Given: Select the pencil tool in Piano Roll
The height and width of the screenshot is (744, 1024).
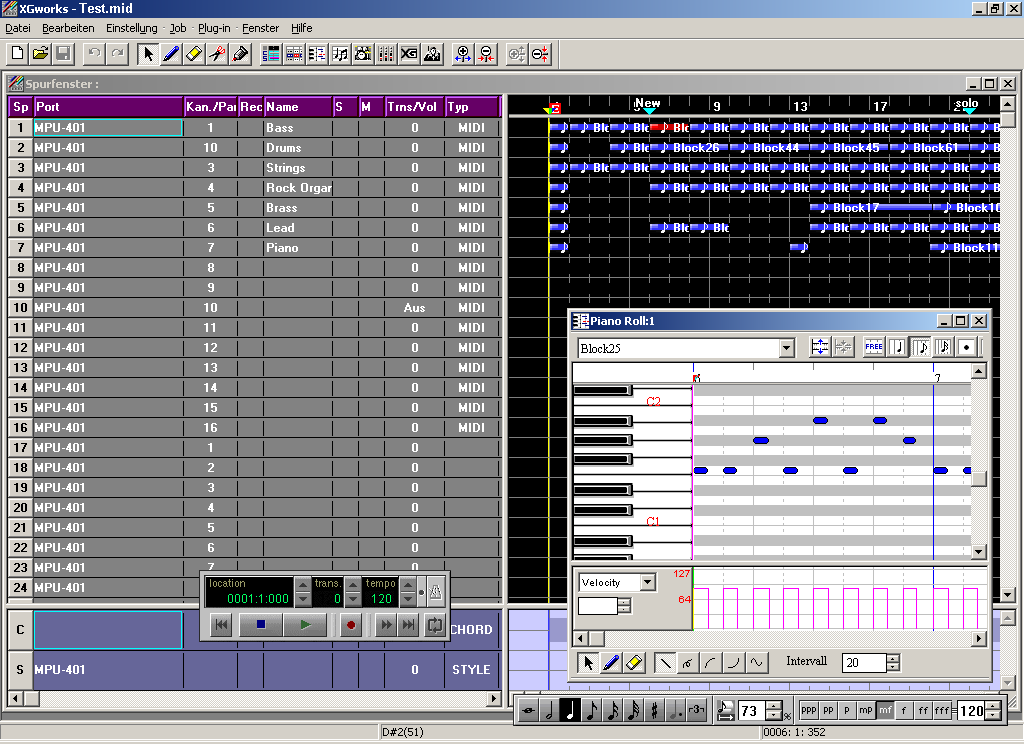Looking at the screenshot, I should pos(611,663).
